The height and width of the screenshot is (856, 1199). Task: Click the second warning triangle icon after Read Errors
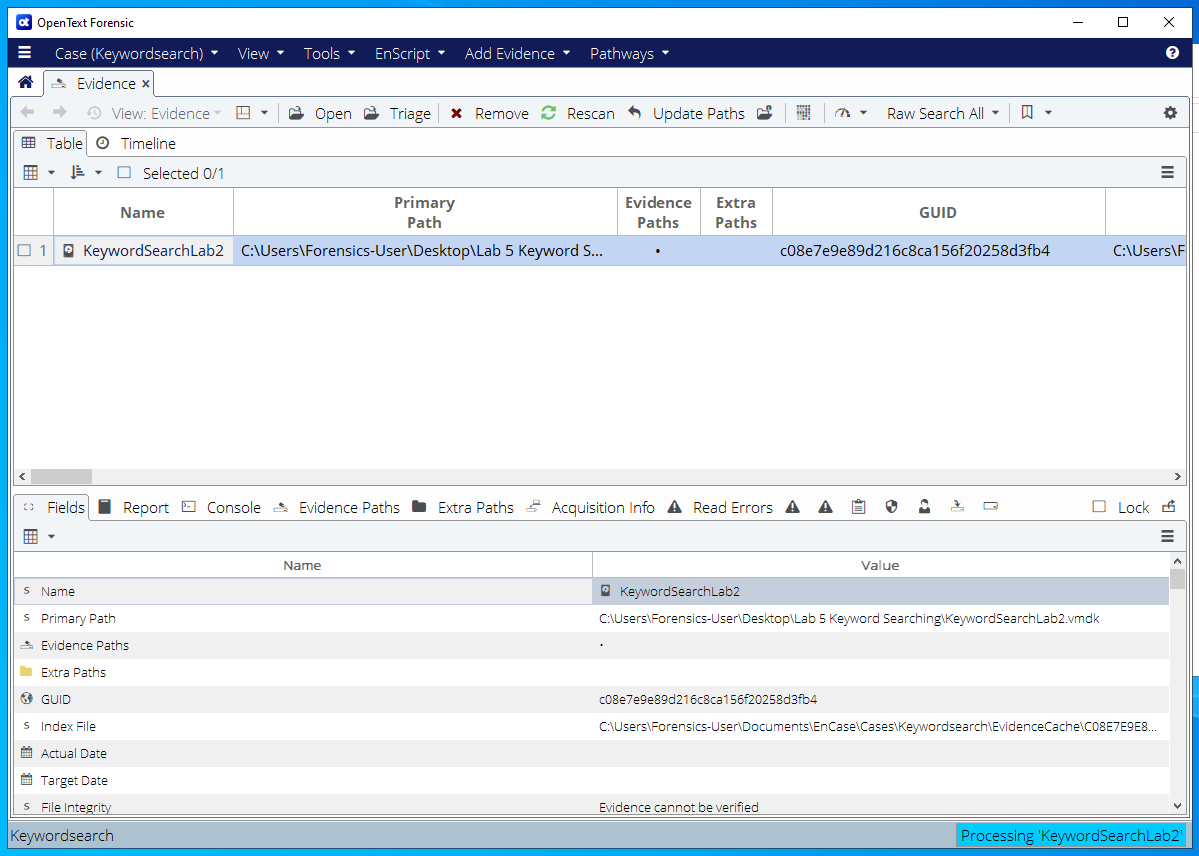826,506
